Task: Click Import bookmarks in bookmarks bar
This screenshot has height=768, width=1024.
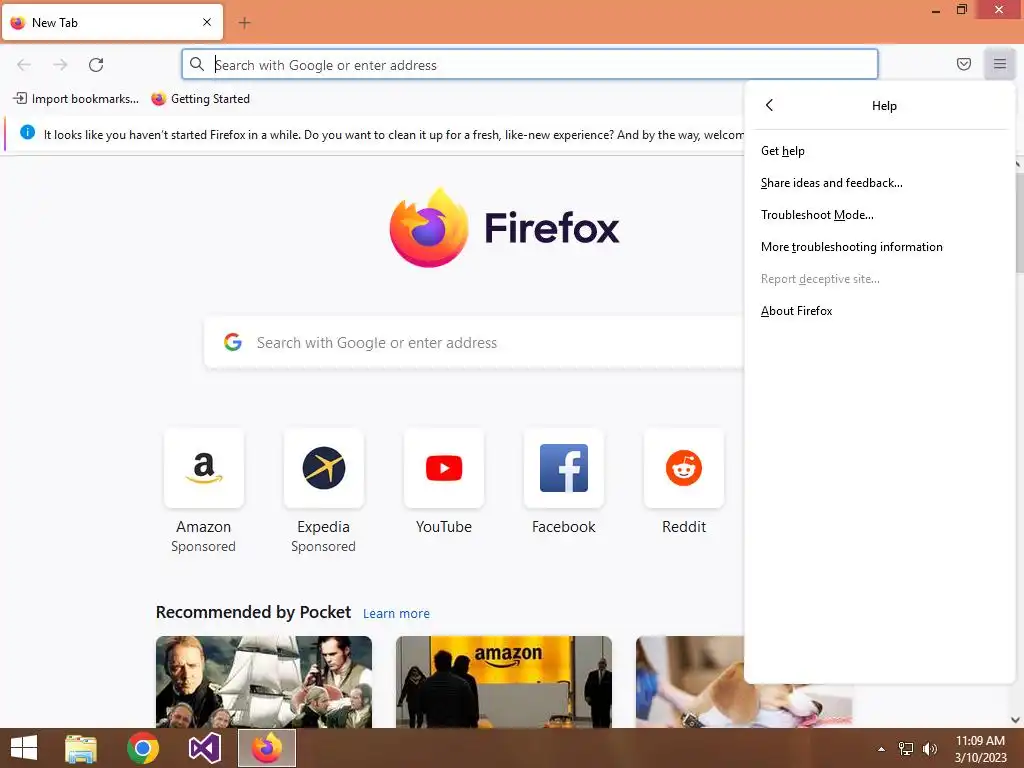Action: [76, 99]
